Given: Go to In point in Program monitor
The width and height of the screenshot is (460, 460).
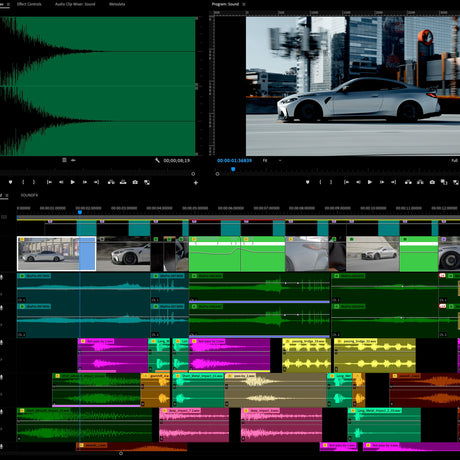Looking at the screenshot, I should (x=347, y=182).
